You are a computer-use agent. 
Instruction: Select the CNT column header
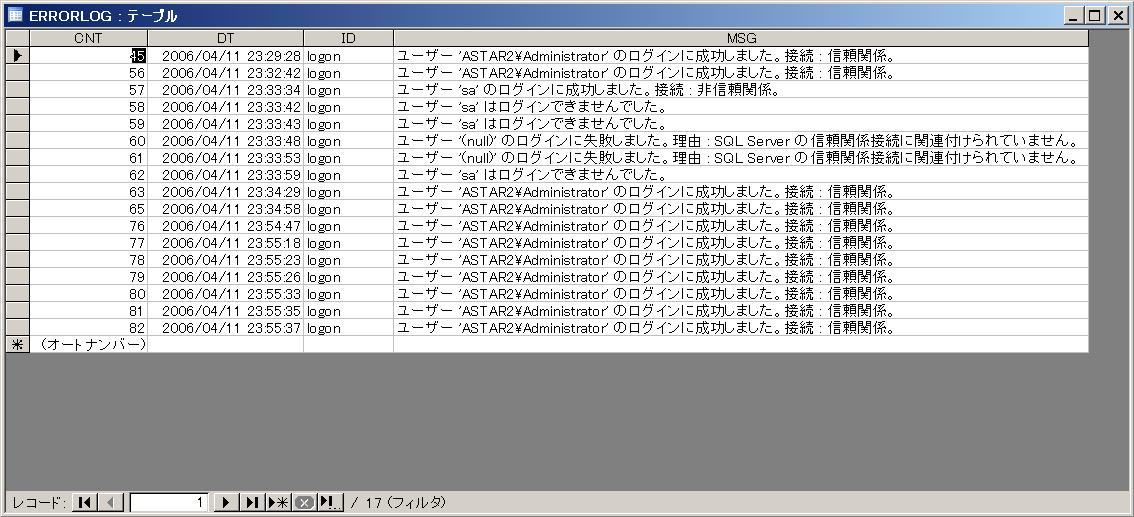tap(89, 38)
